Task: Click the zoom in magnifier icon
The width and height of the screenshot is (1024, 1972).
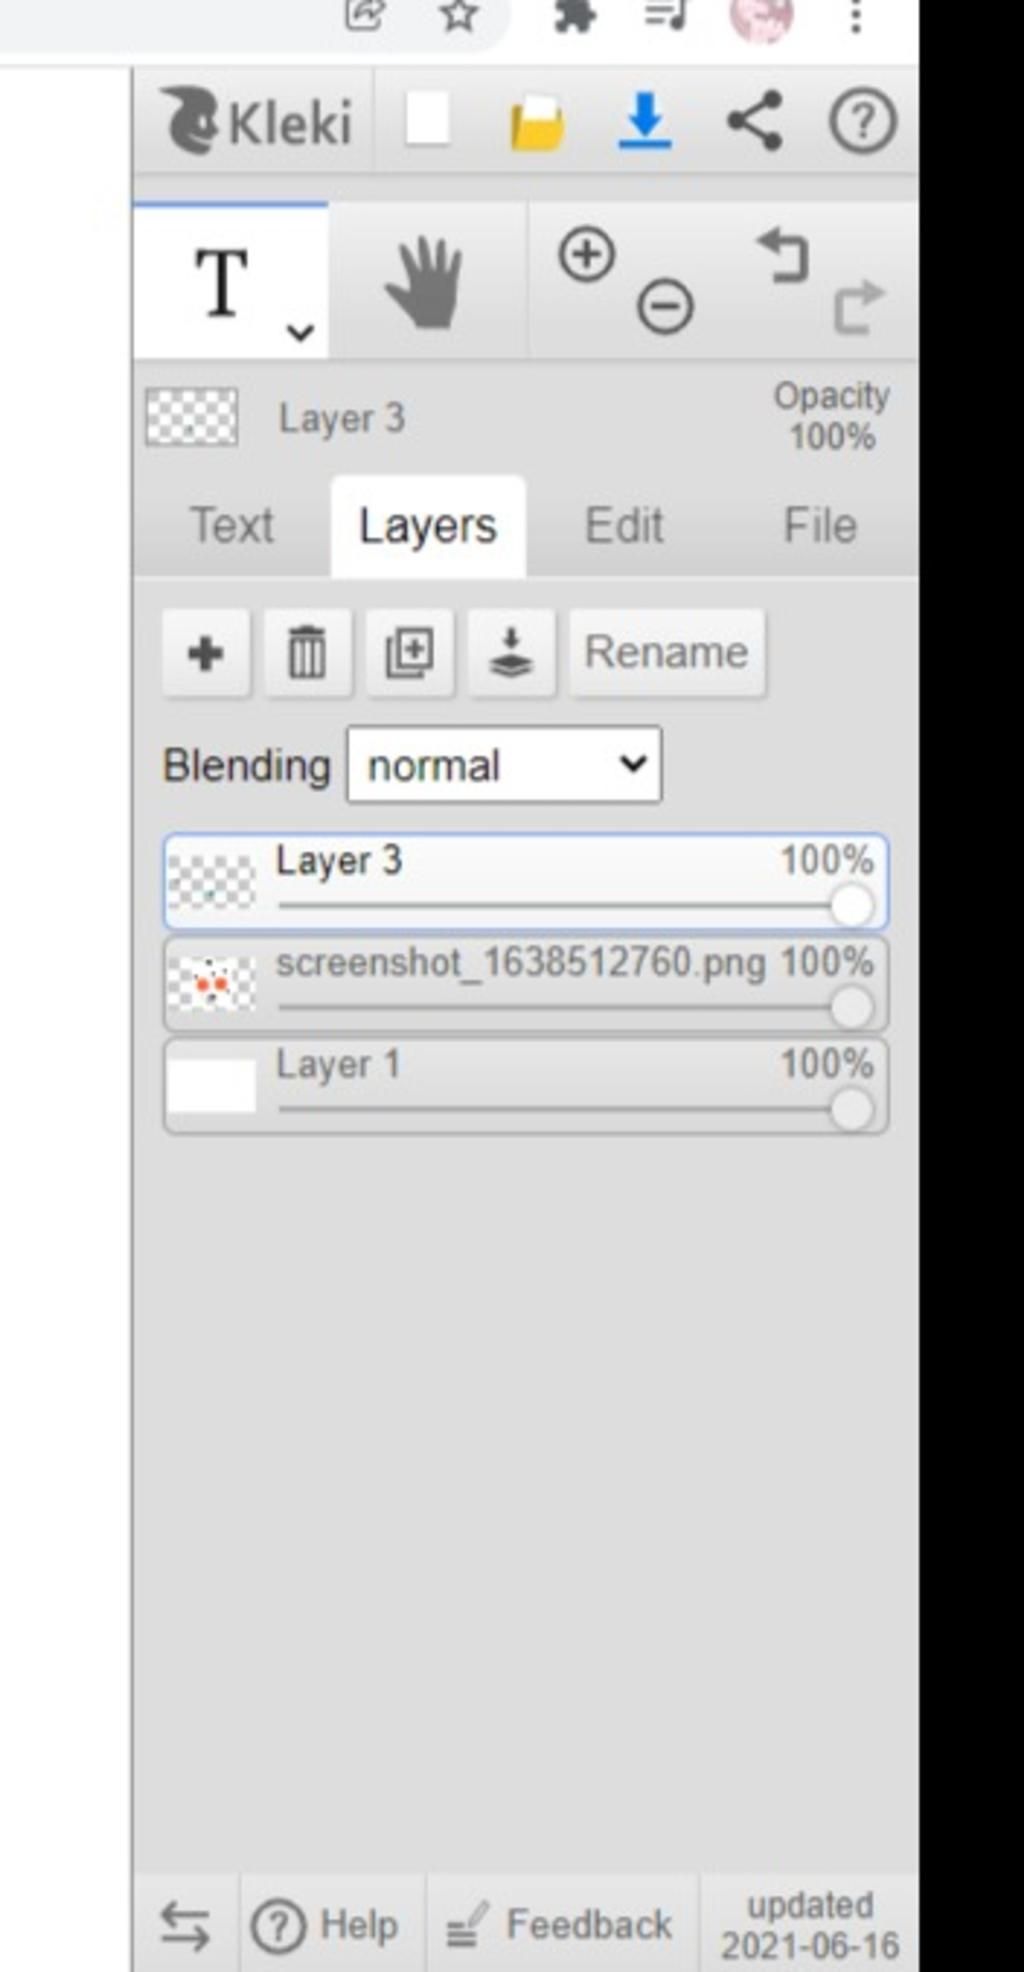Action: (x=586, y=254)
